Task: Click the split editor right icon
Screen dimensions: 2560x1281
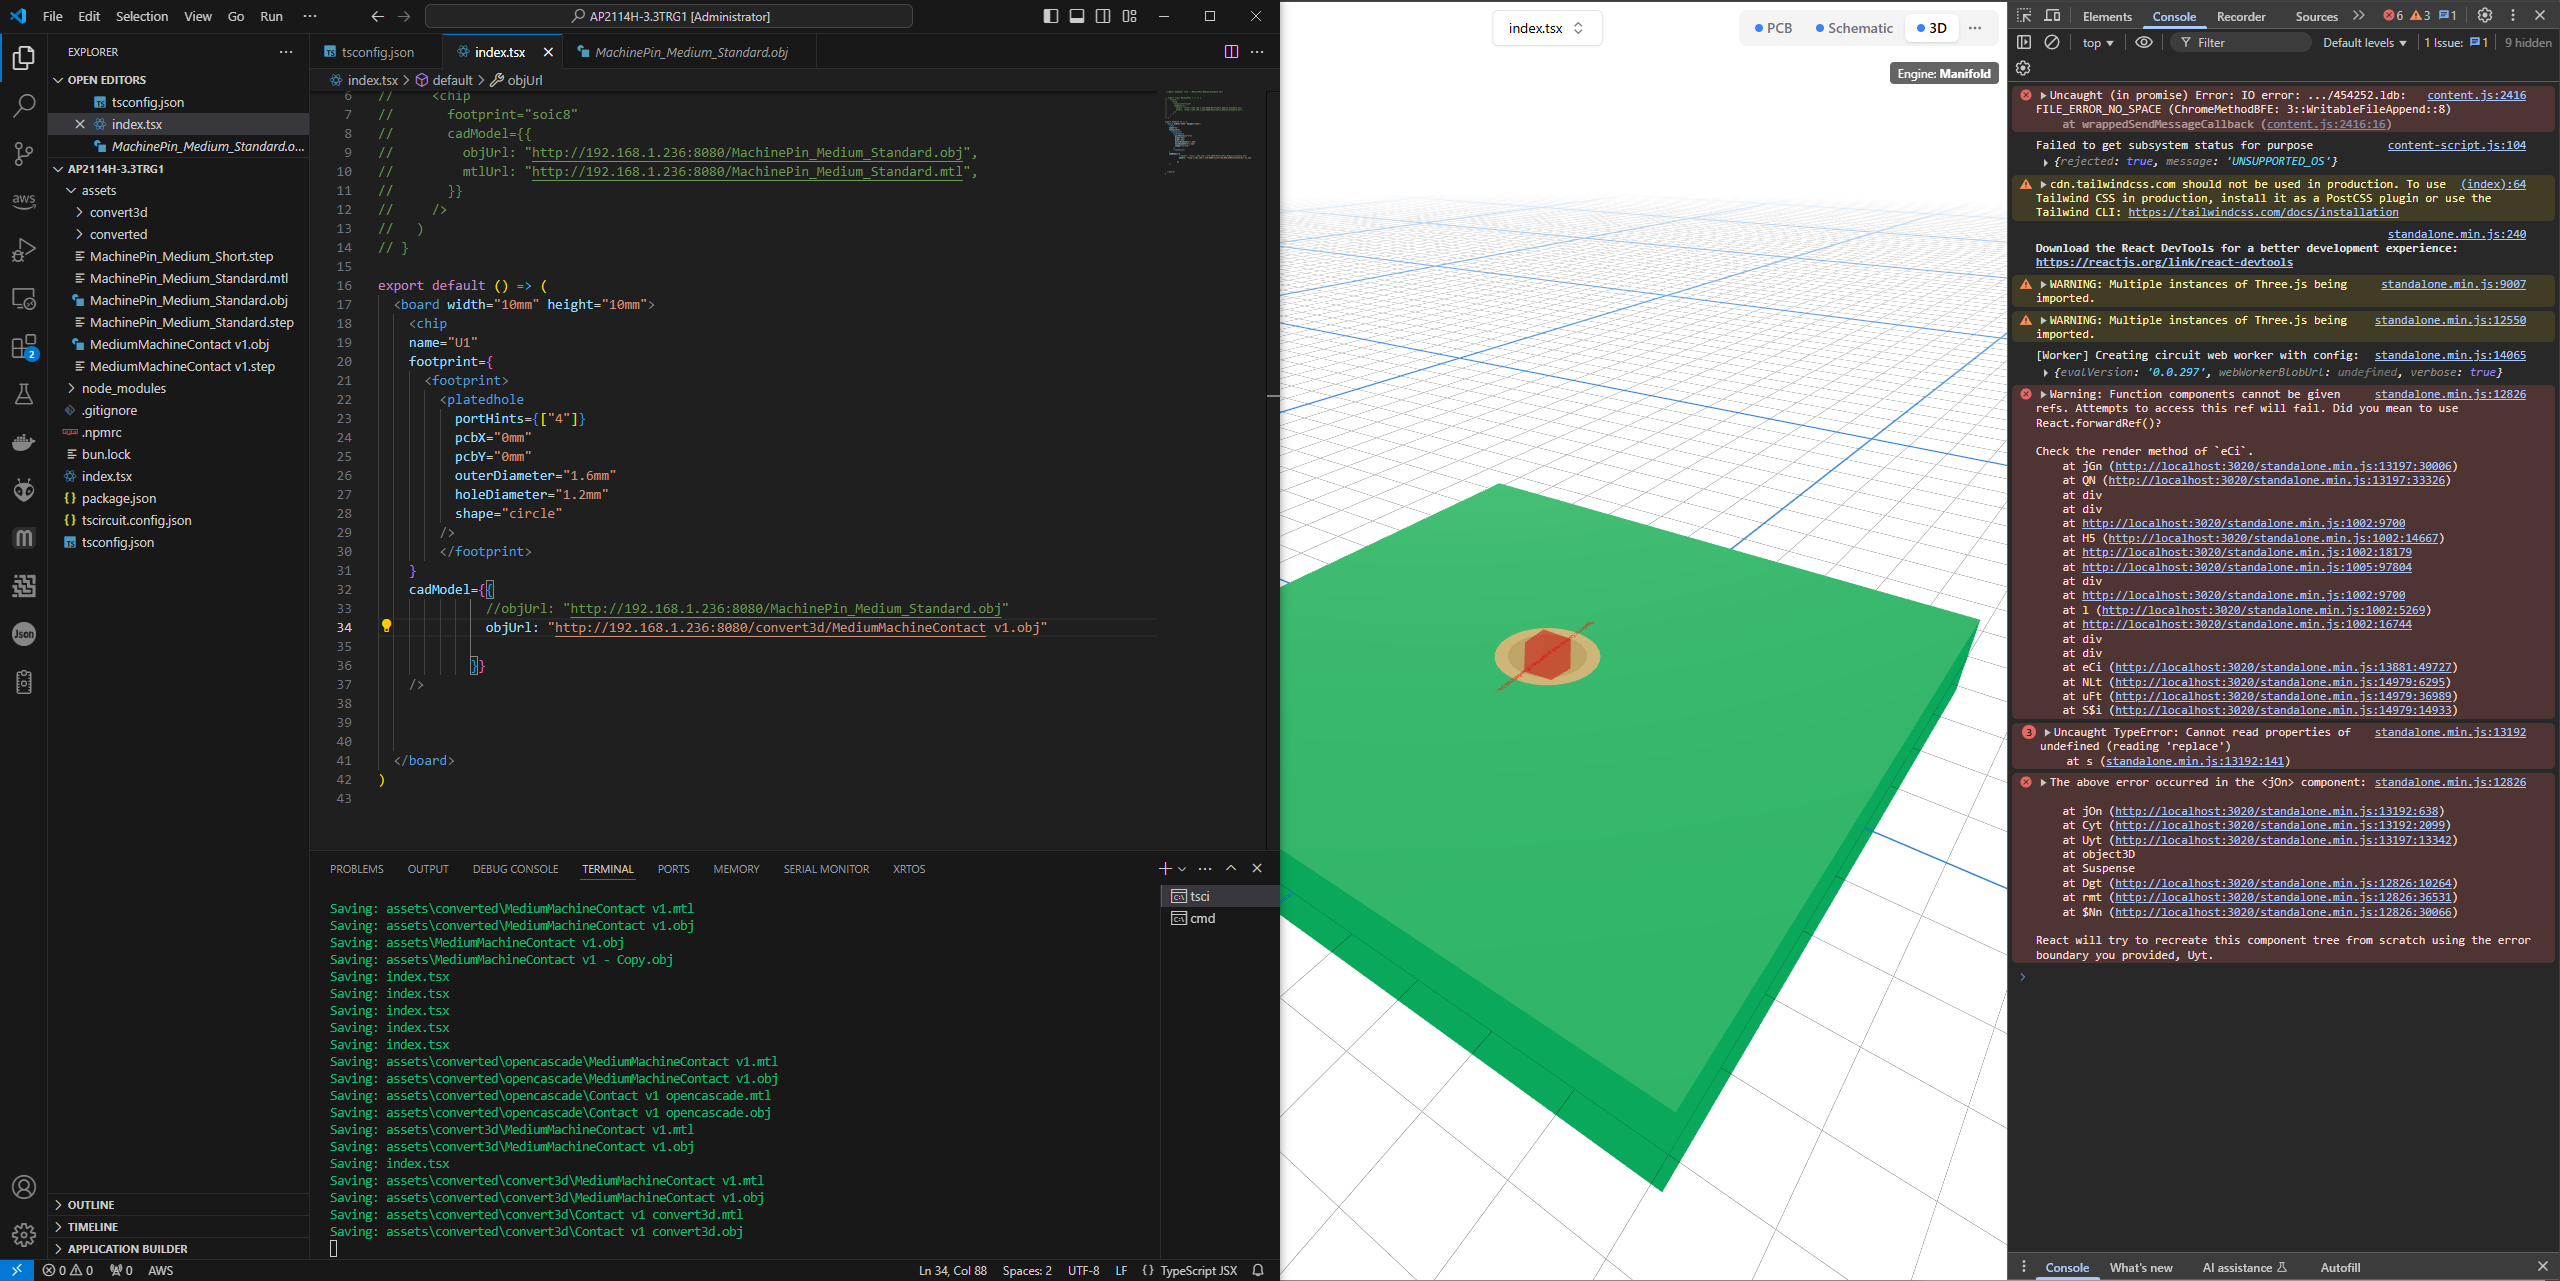Action: pos(1231,52)
